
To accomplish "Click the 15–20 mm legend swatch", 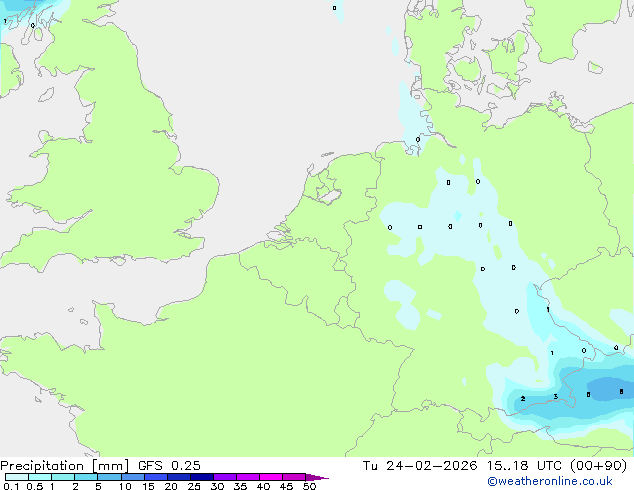I will tap(156, 477).
